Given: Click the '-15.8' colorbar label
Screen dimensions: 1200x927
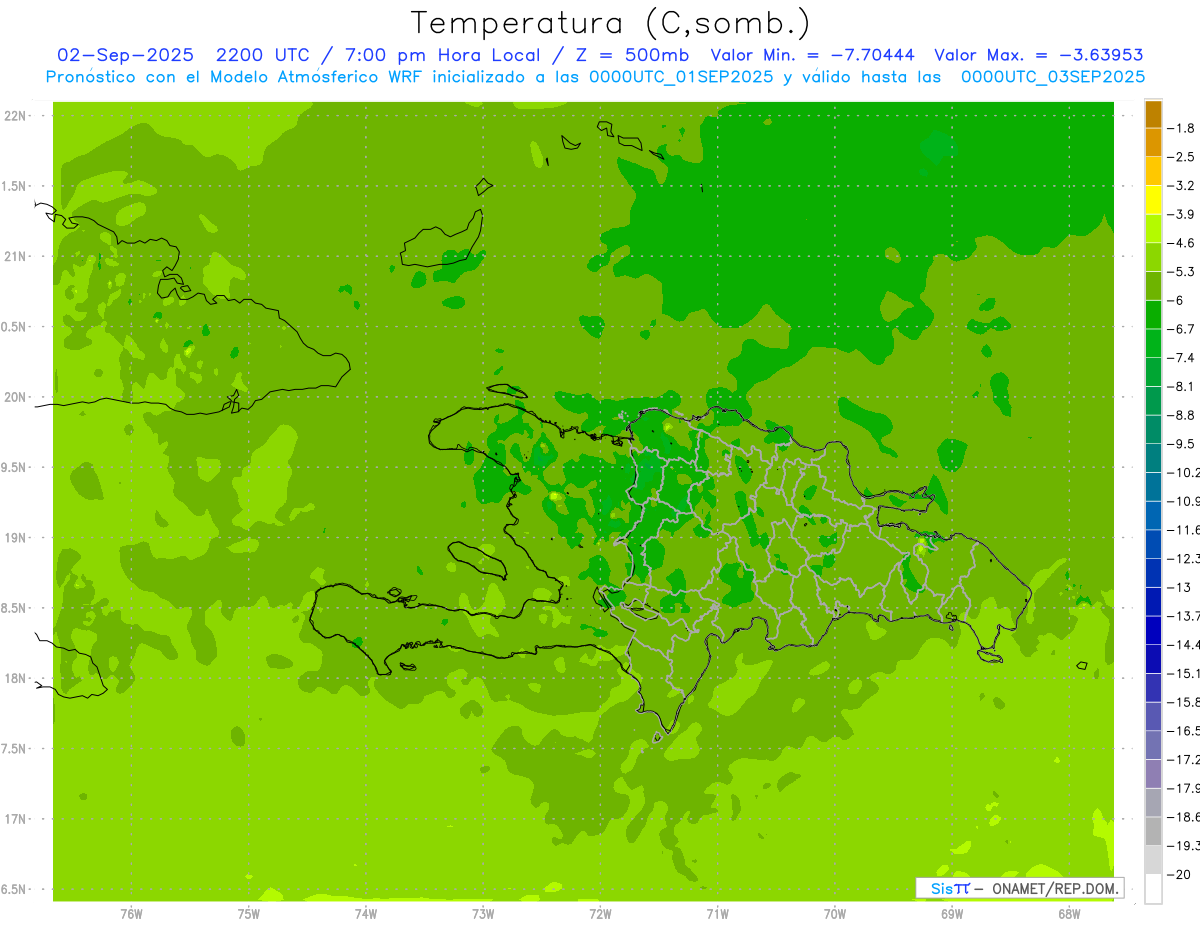Looking at the screenshot, I should [x=1184, y=702].
